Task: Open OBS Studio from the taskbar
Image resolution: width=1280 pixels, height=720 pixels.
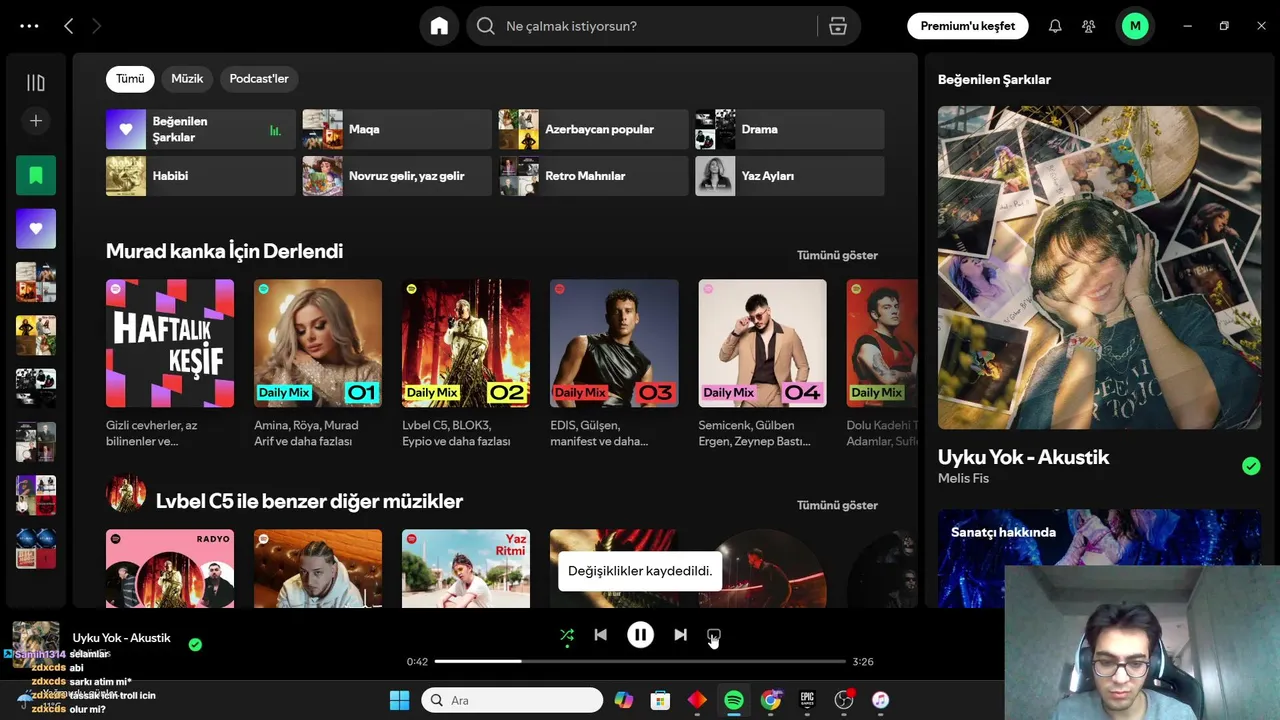Action: (845, 700)
